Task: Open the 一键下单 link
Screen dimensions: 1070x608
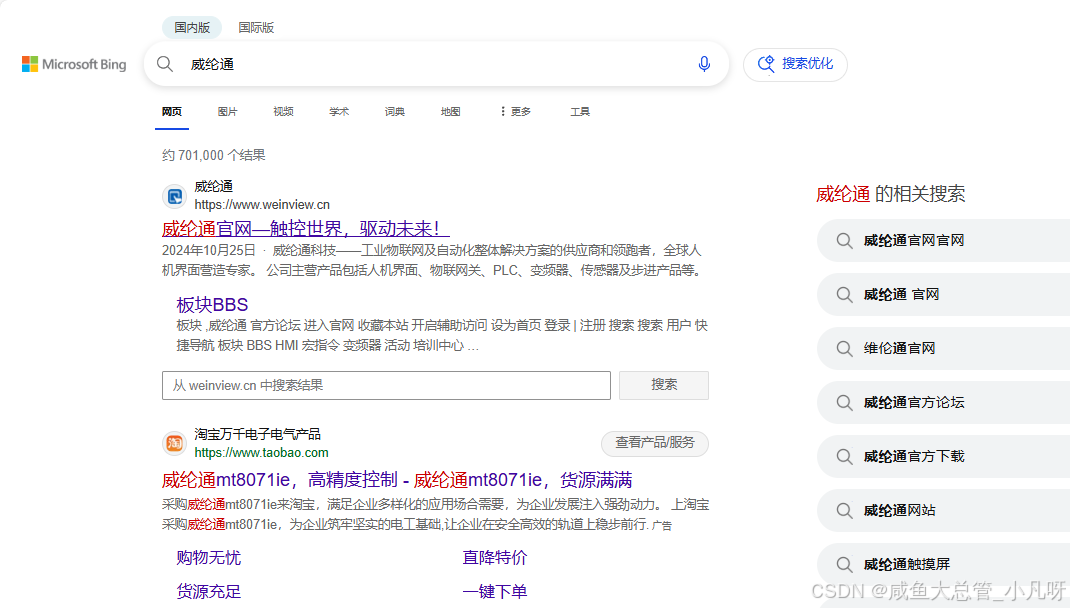Action: click(x=495, y=592)
